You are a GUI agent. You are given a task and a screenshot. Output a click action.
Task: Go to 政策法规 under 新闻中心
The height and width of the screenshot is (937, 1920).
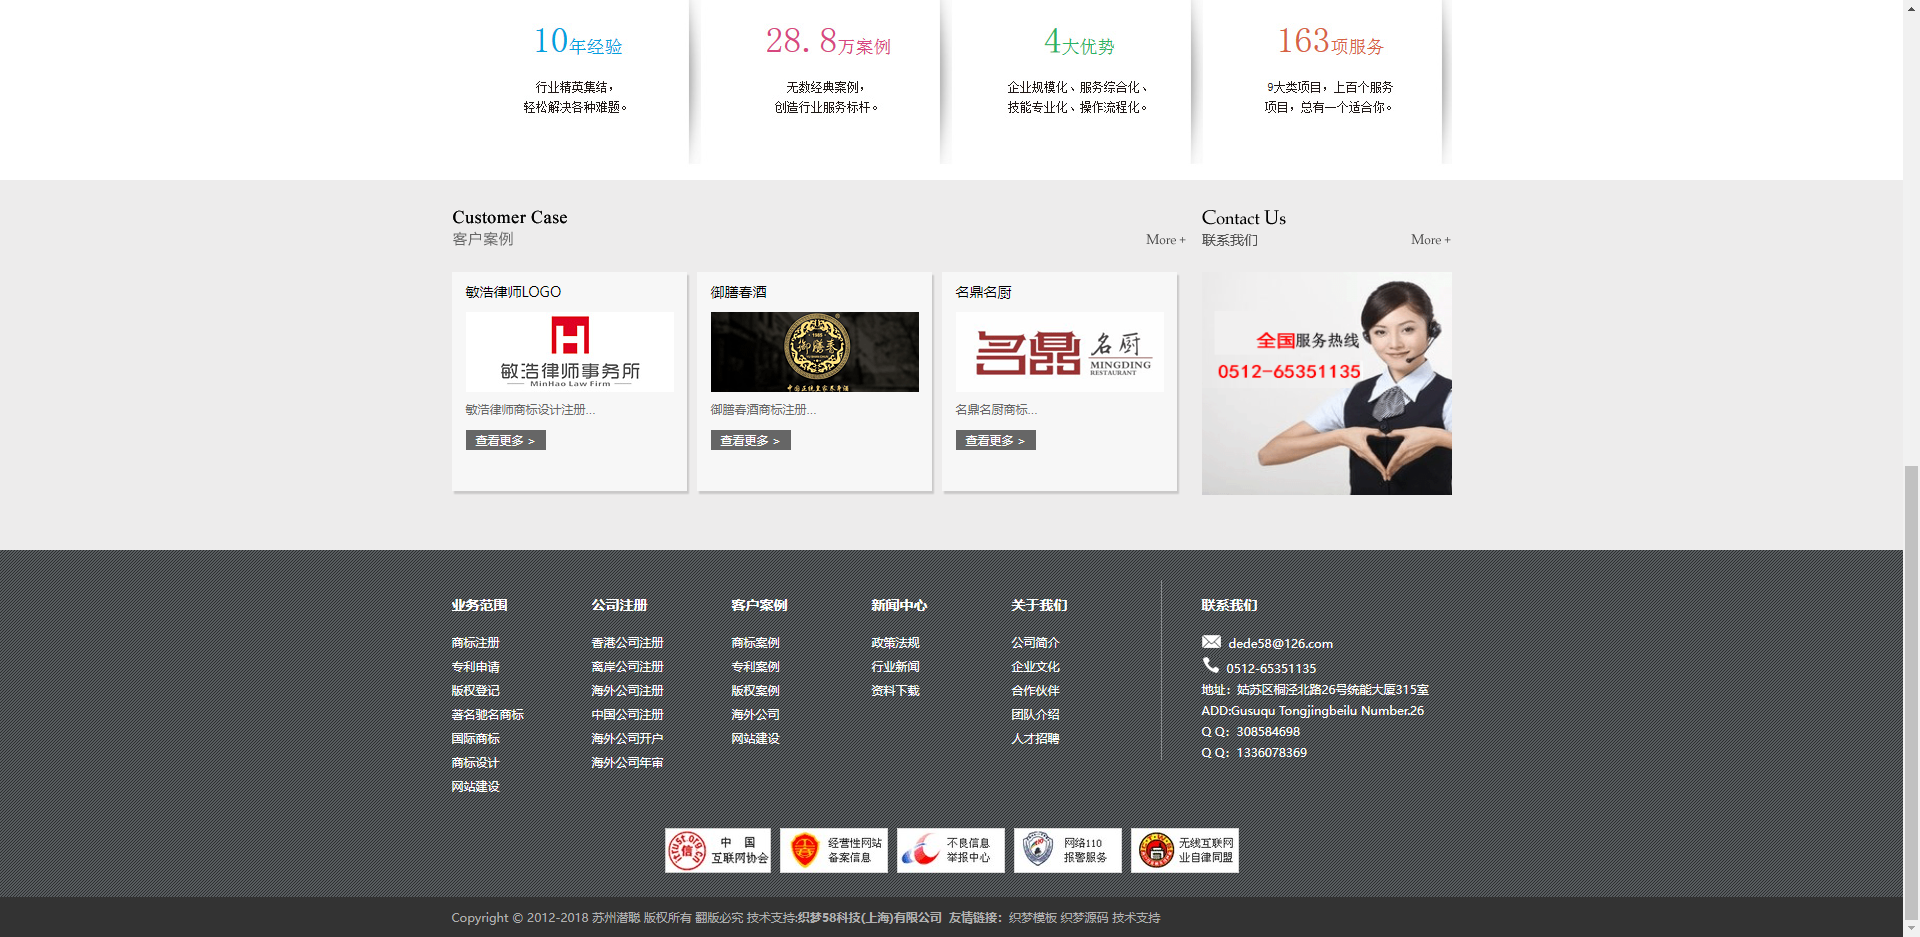pos(895,643)
